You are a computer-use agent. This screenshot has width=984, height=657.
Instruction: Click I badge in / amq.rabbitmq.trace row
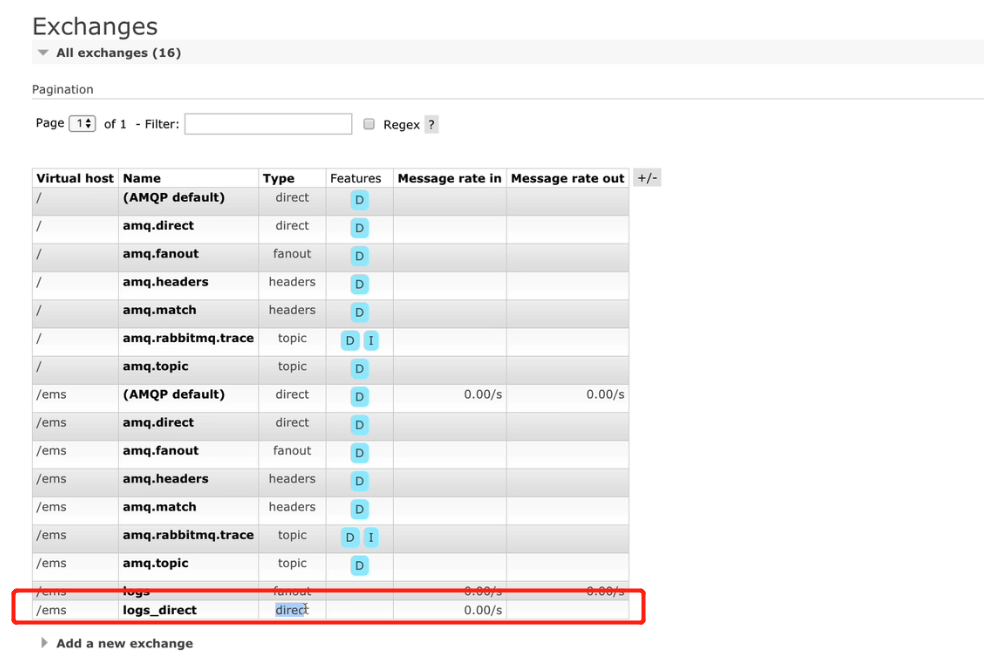pyautogui.click(x=371, y=341)
